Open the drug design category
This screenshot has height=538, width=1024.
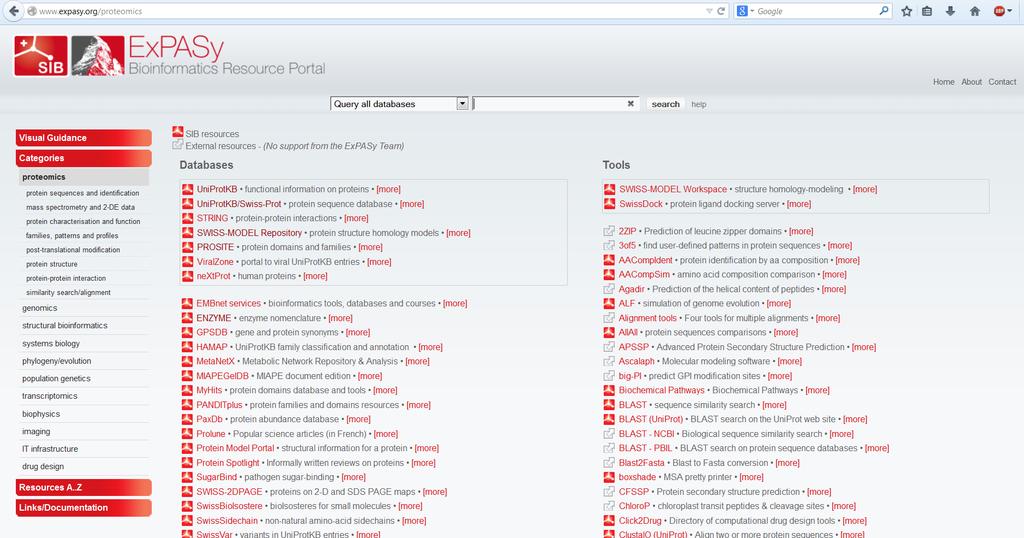click(43, 466)
